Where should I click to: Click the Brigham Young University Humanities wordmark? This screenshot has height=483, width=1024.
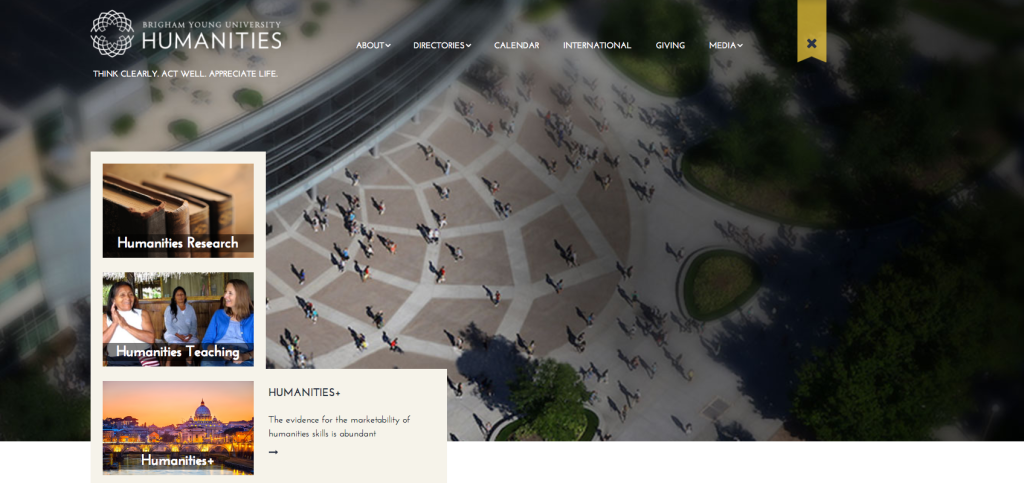(x=212, y=36)
